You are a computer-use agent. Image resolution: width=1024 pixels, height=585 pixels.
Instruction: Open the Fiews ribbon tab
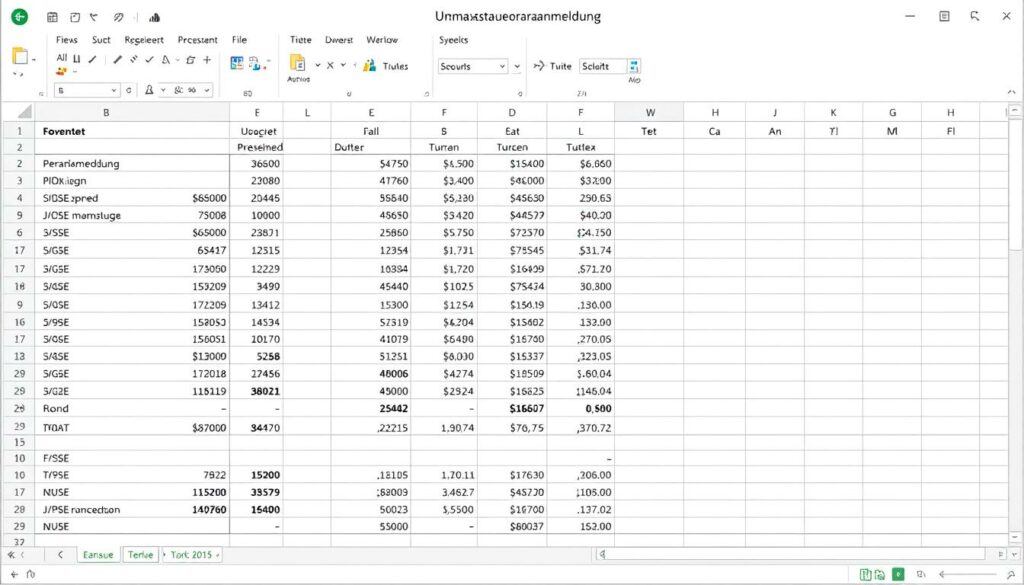click(67, 40)
